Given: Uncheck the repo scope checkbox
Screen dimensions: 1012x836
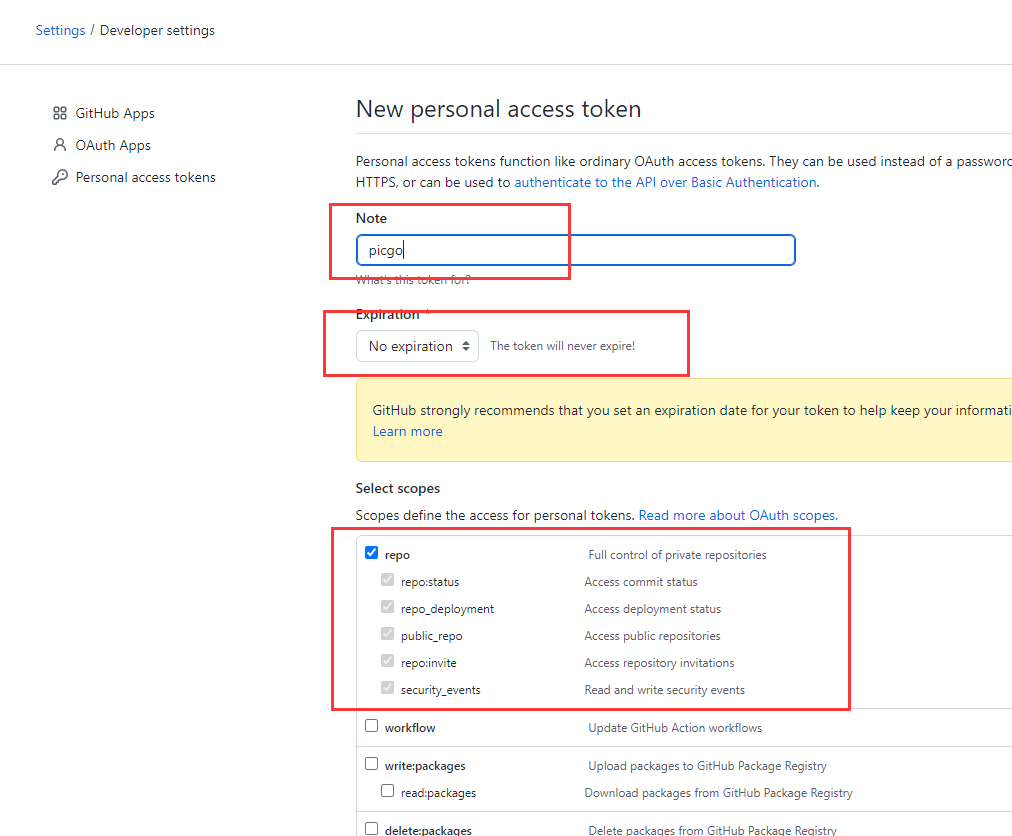Looking at the screenshot, I should tap(372, 553).
